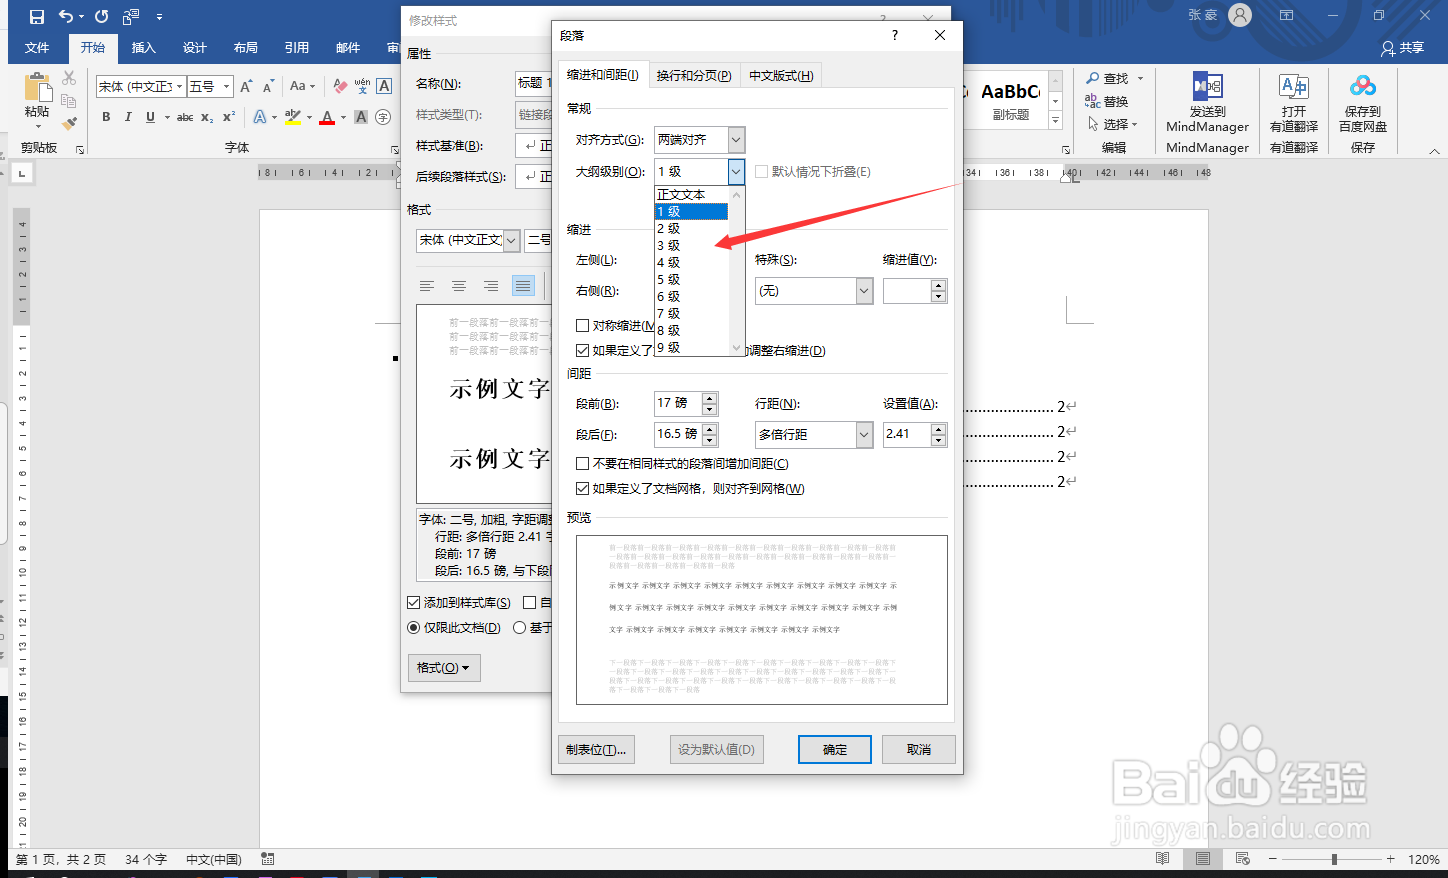Click the 确定 button to confirm
Screen dimensions: 1448x878
point(834,748)
